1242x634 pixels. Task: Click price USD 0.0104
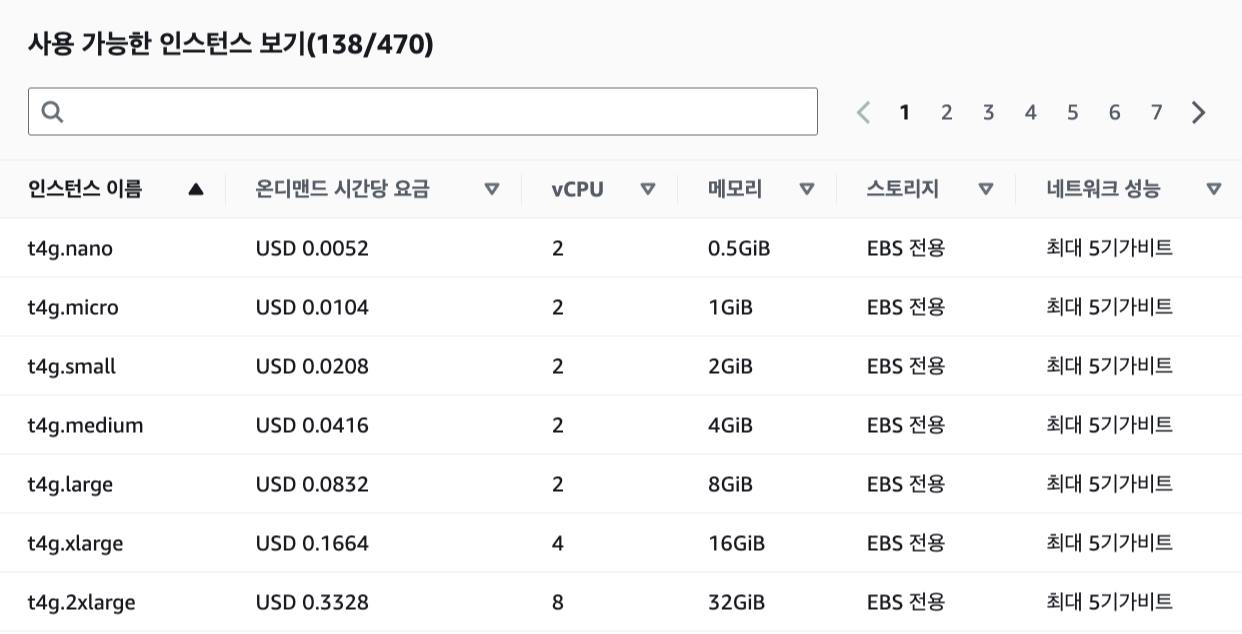pyautogui.click(x=312, y=307)
